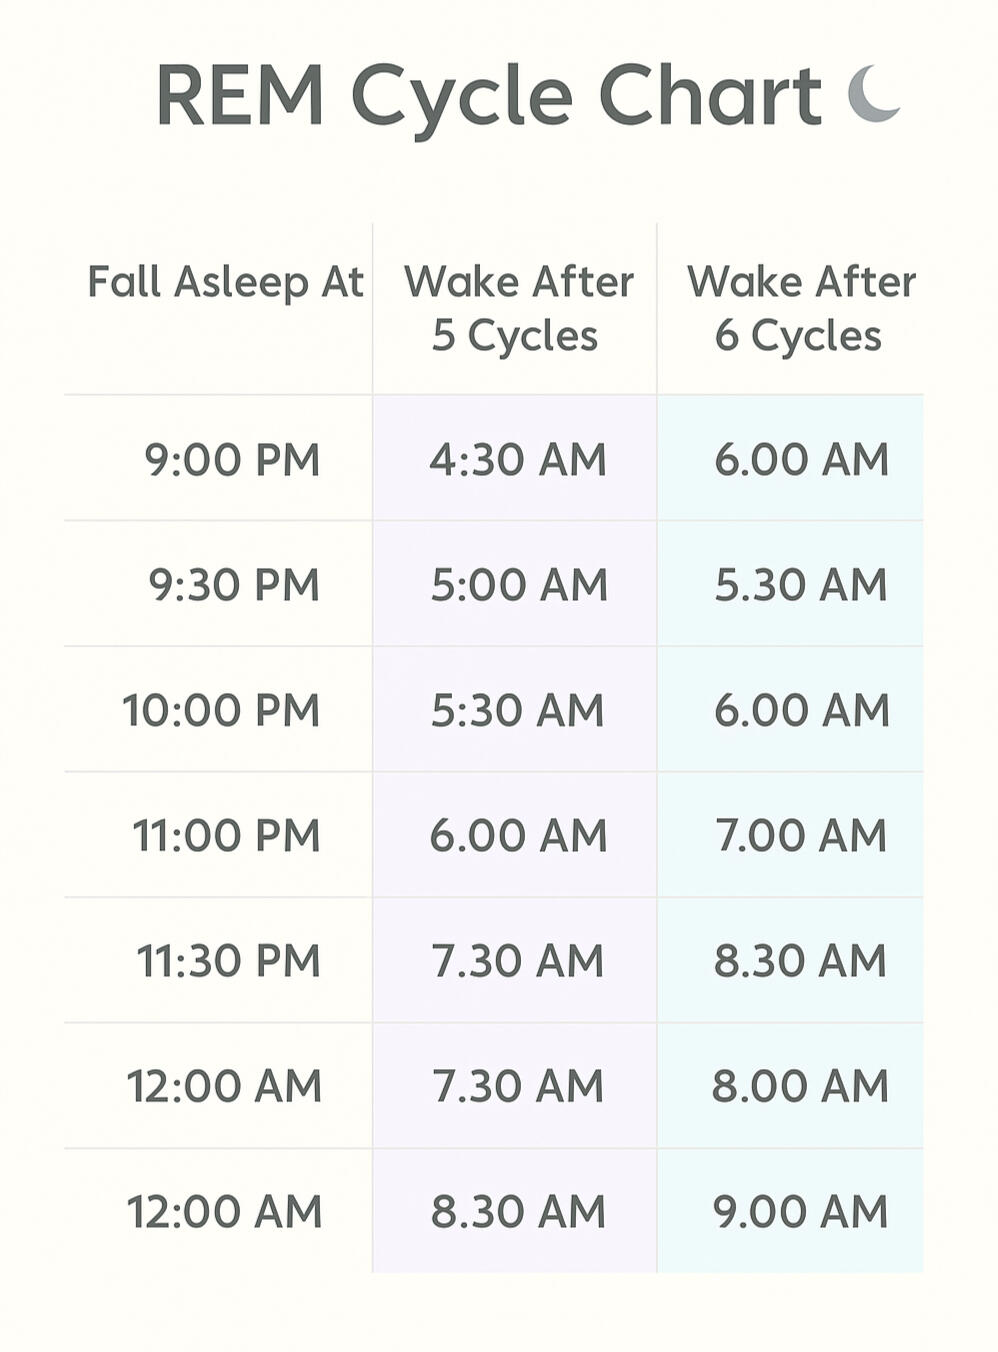The width and height of the screenshot is (998, 1352).
Task: Pick the 11:30 PM bedtime cell
Action: coord(228,960)
